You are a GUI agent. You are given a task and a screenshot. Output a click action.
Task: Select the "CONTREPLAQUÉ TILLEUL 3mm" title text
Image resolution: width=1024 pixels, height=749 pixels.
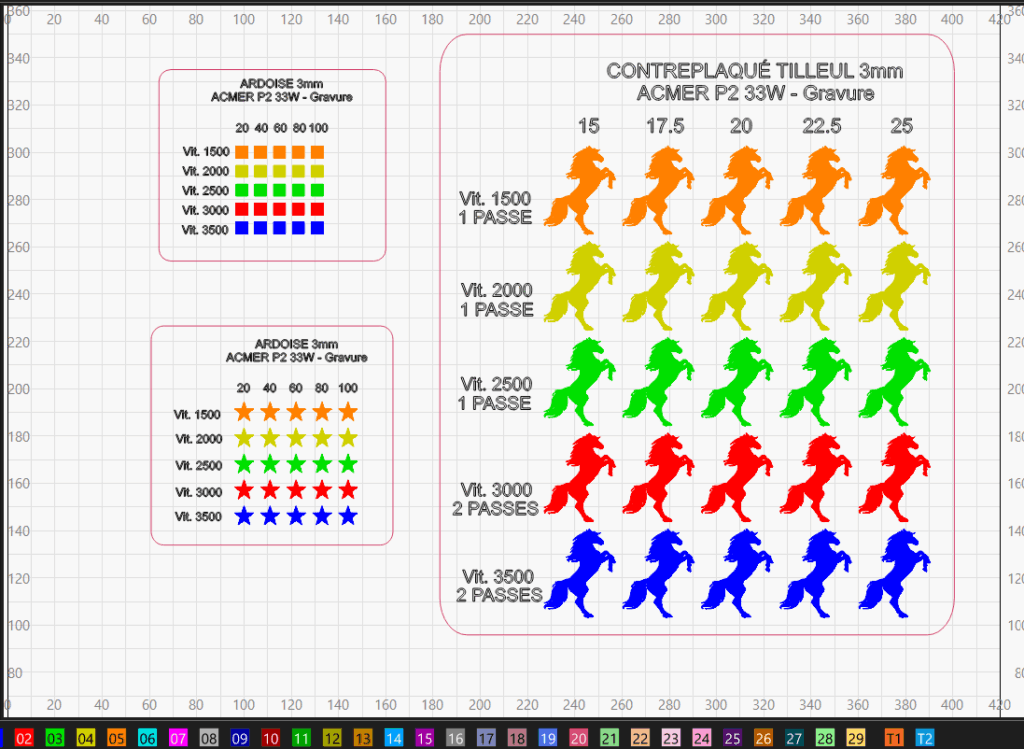[x=755, y=71]
